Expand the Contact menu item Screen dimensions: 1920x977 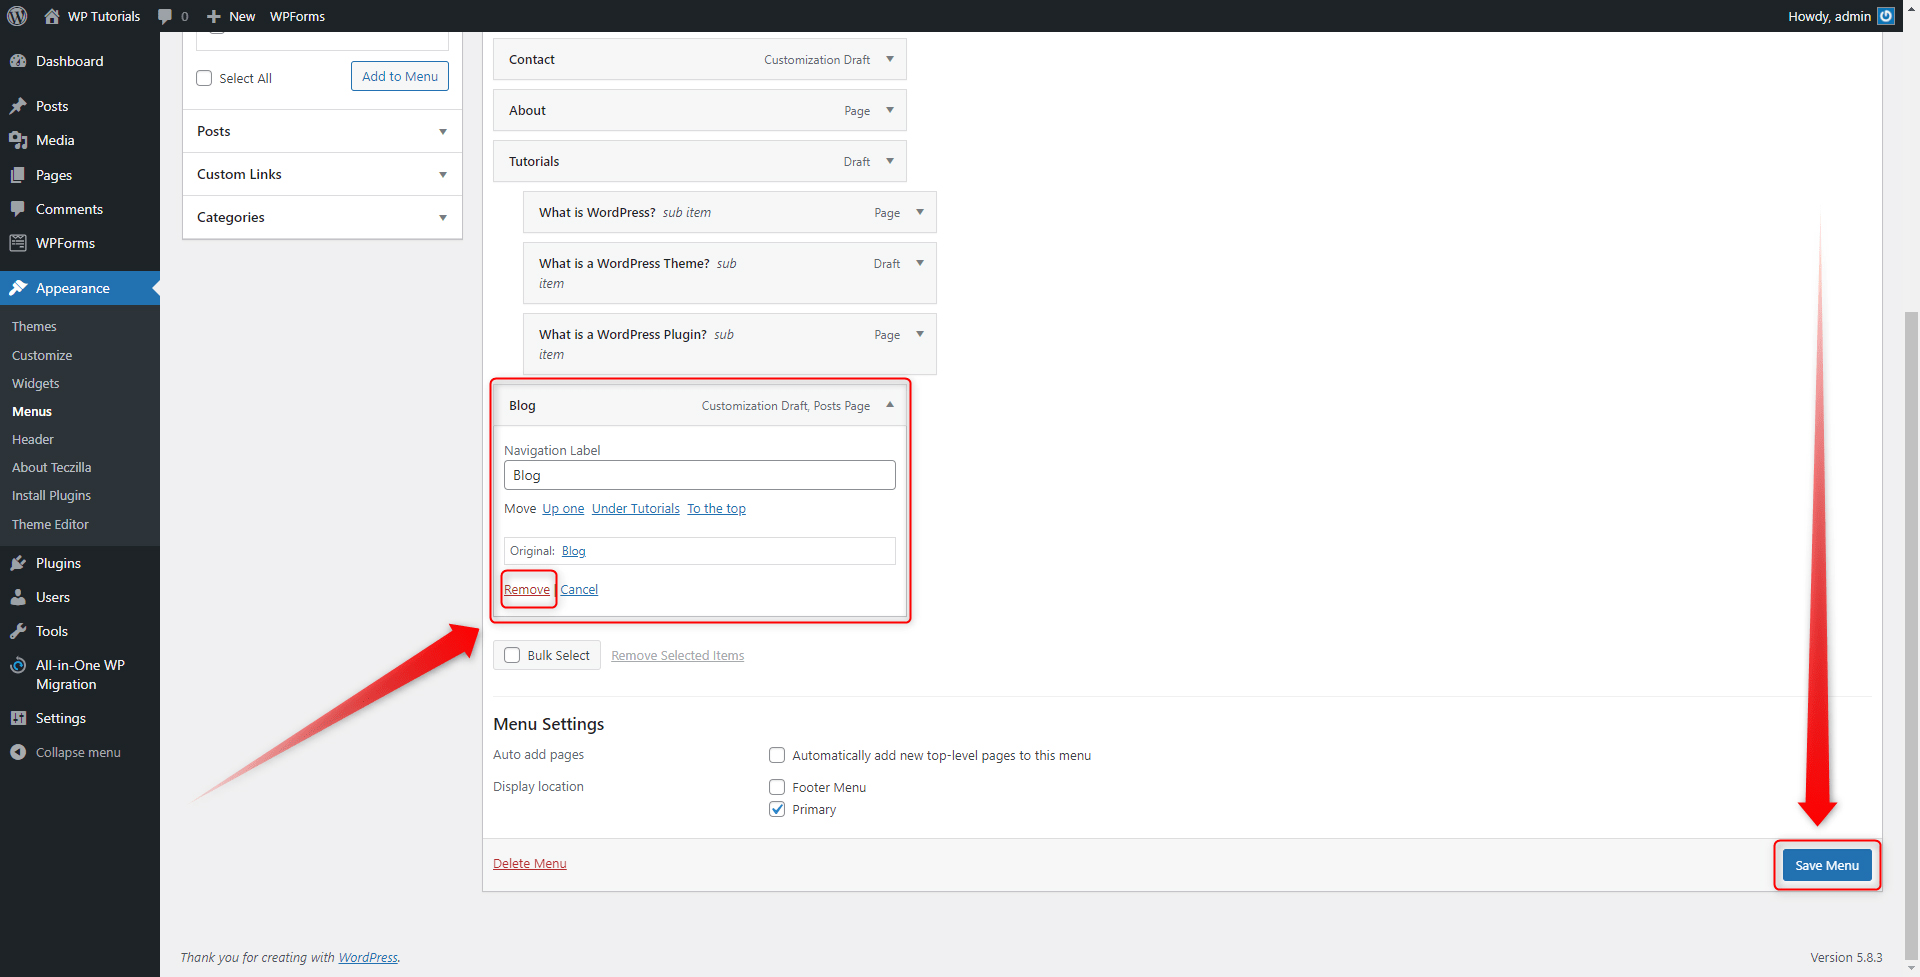[890, 59]
